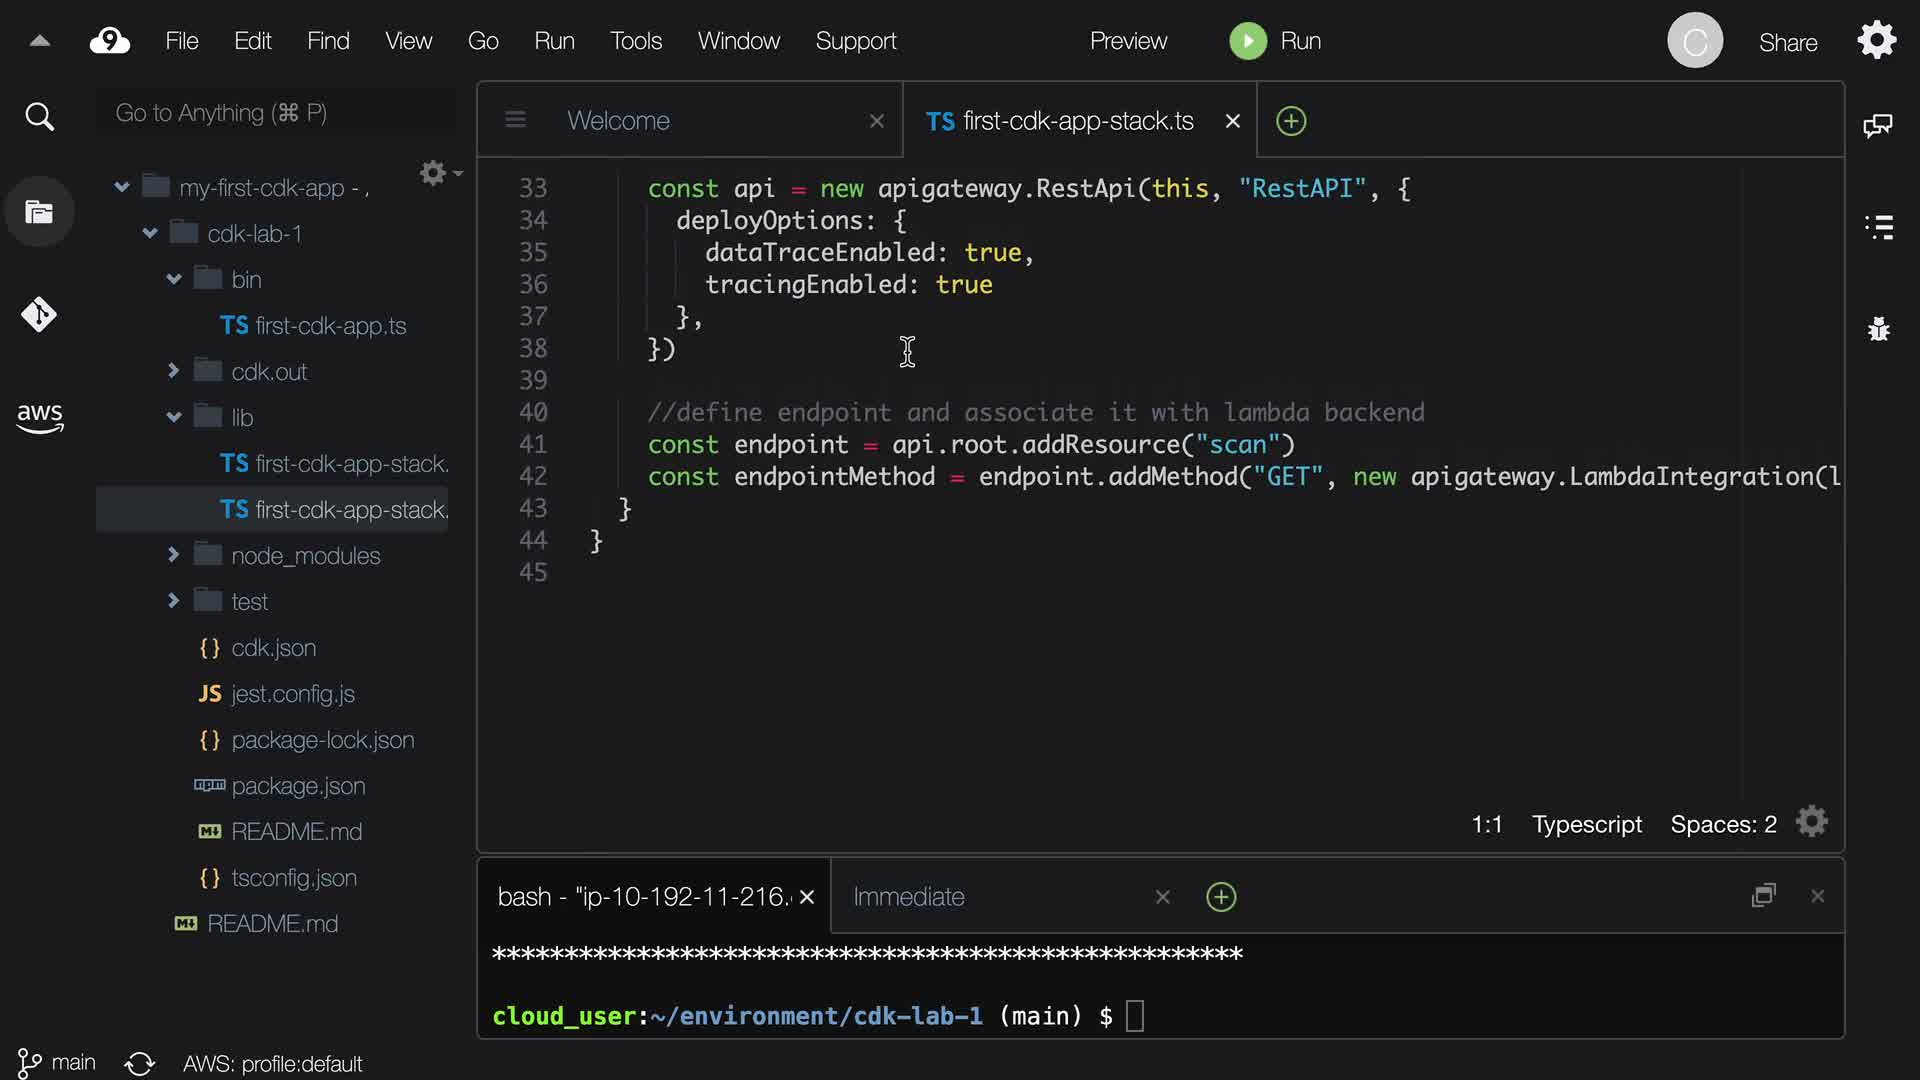Open editor settings gear in the status bar
1920x1080 pixels.
[x=1811, y=822]
